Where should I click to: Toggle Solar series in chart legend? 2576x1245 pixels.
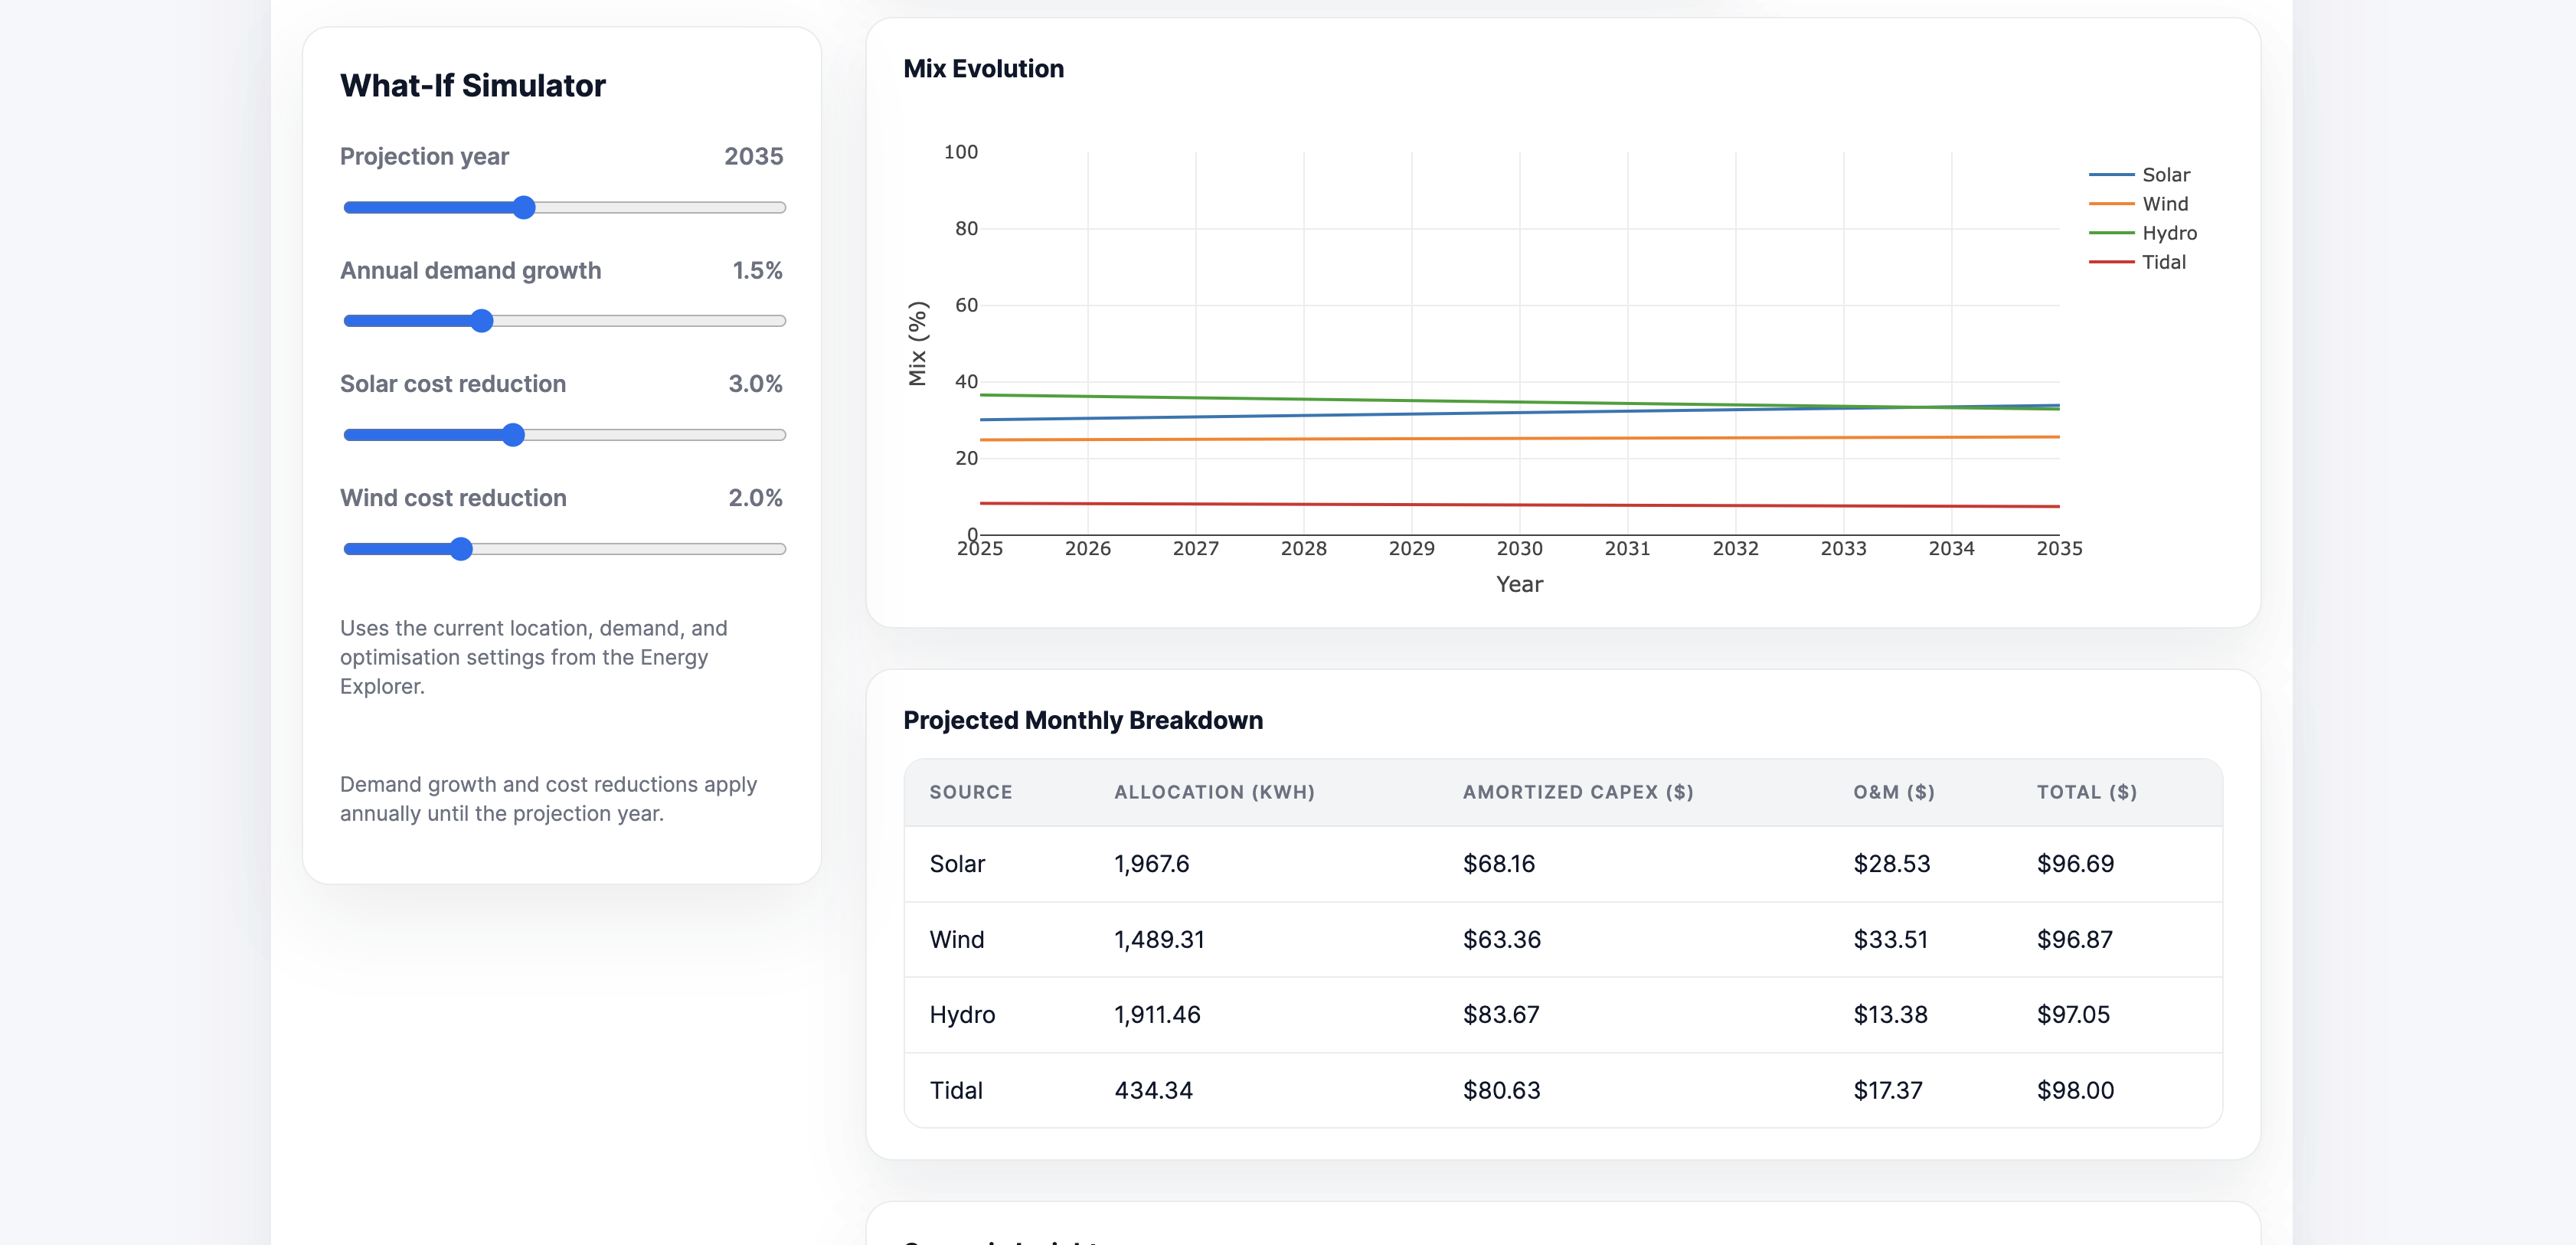tap(2165, 175)
